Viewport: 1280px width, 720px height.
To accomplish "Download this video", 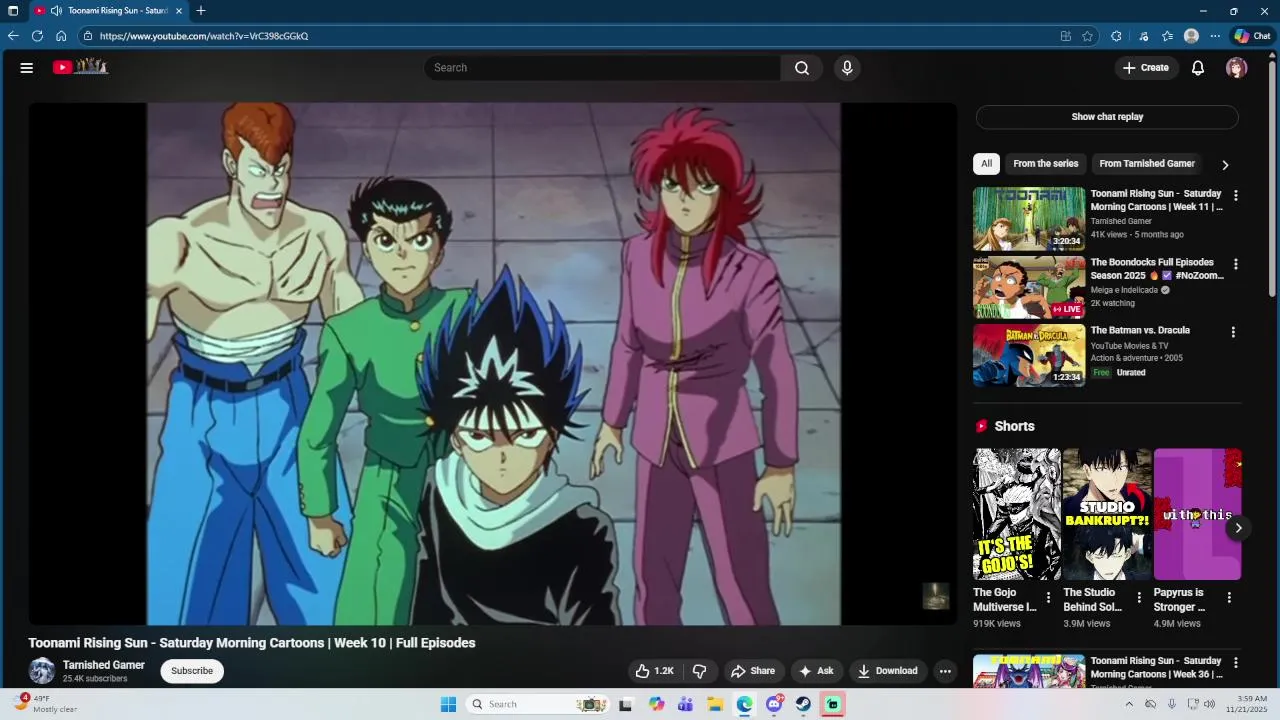I will pyautogui.click(x=888, y=671).
